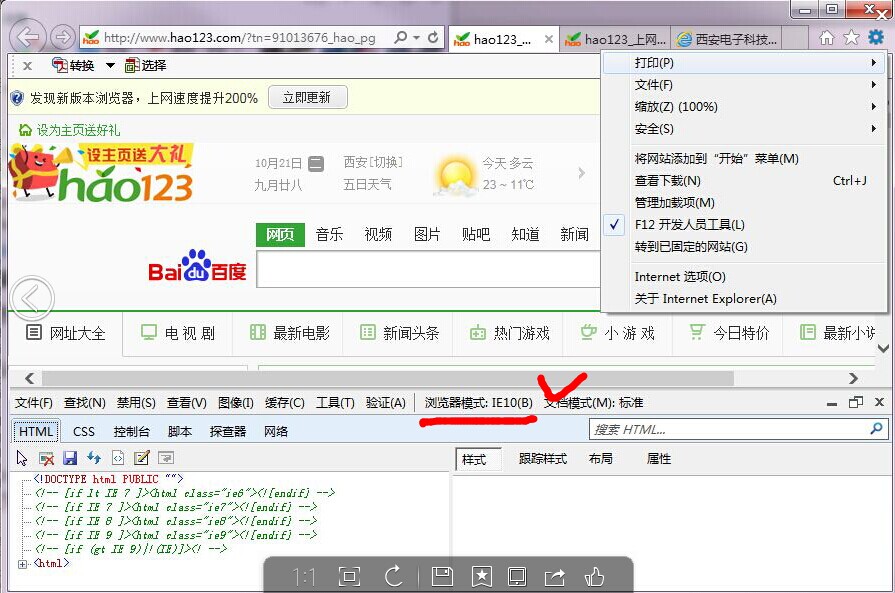Viewport: 895px width, 593px height.
Task: Click the thumbs-up like icon in viewer bar
Action: 595,576
